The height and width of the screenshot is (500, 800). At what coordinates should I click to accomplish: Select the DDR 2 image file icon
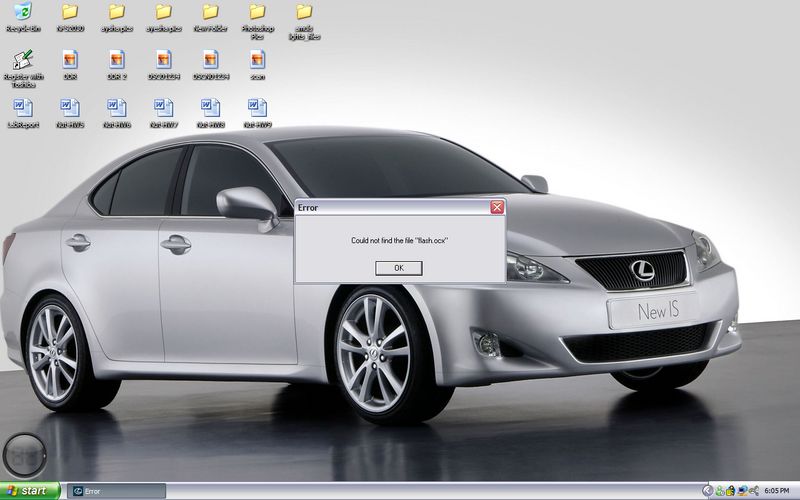coord(117,65)
